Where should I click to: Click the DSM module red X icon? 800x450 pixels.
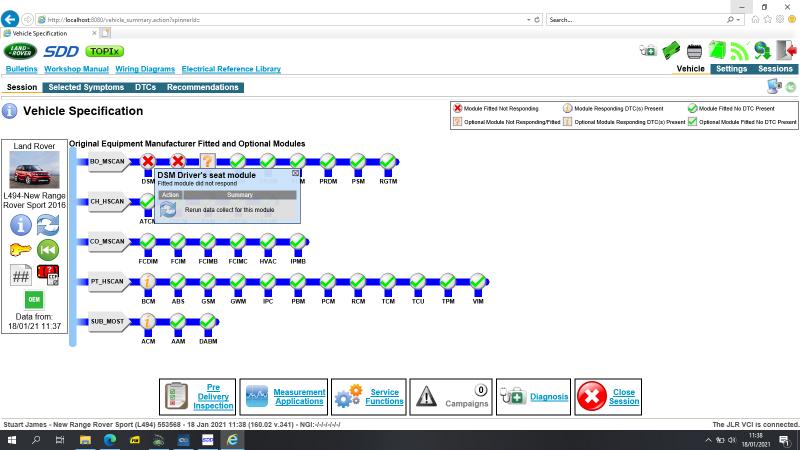148,162
